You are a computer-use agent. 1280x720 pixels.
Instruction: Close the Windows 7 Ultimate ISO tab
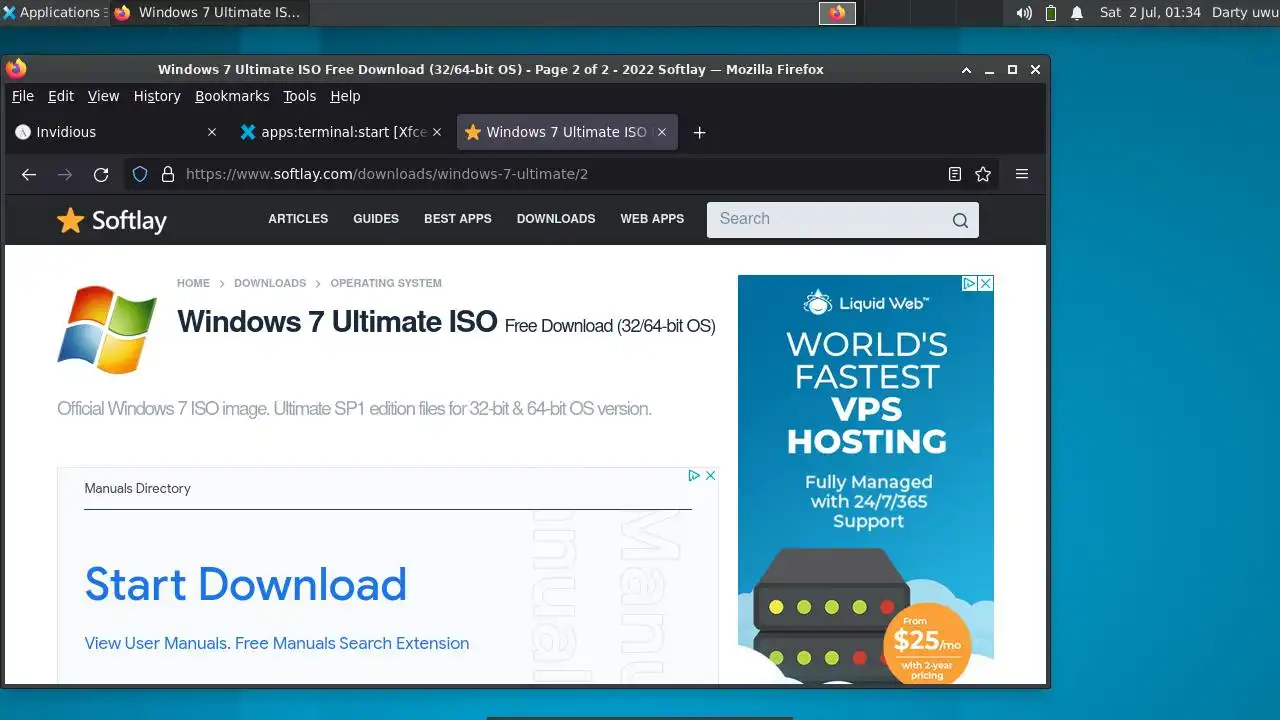tap(662, 132)
